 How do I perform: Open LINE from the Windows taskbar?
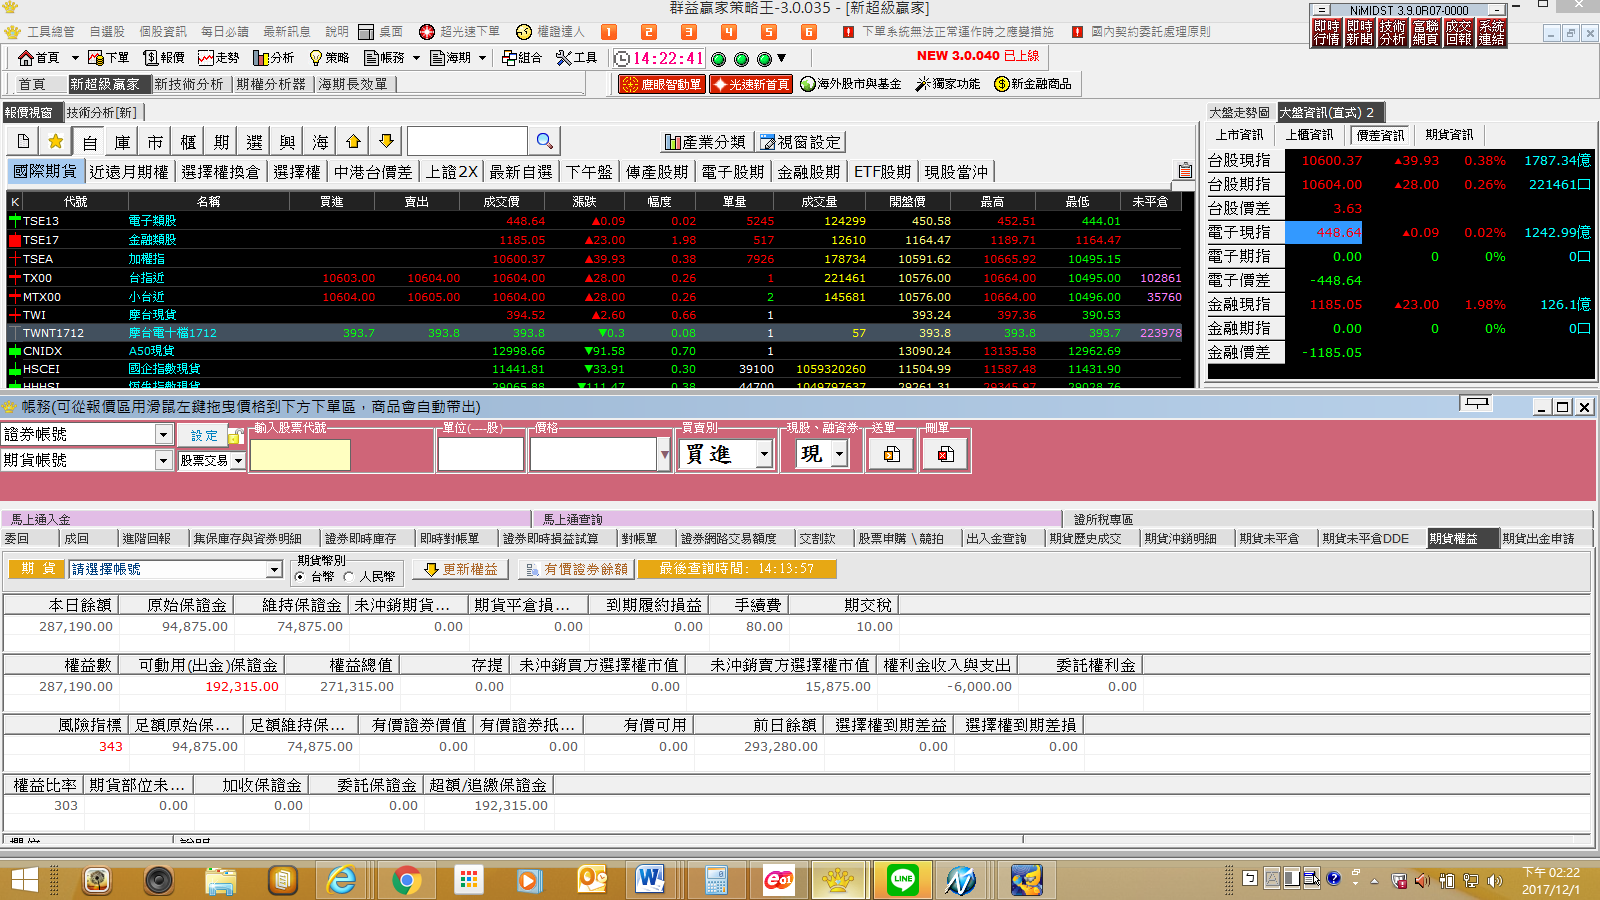(902, 880)
